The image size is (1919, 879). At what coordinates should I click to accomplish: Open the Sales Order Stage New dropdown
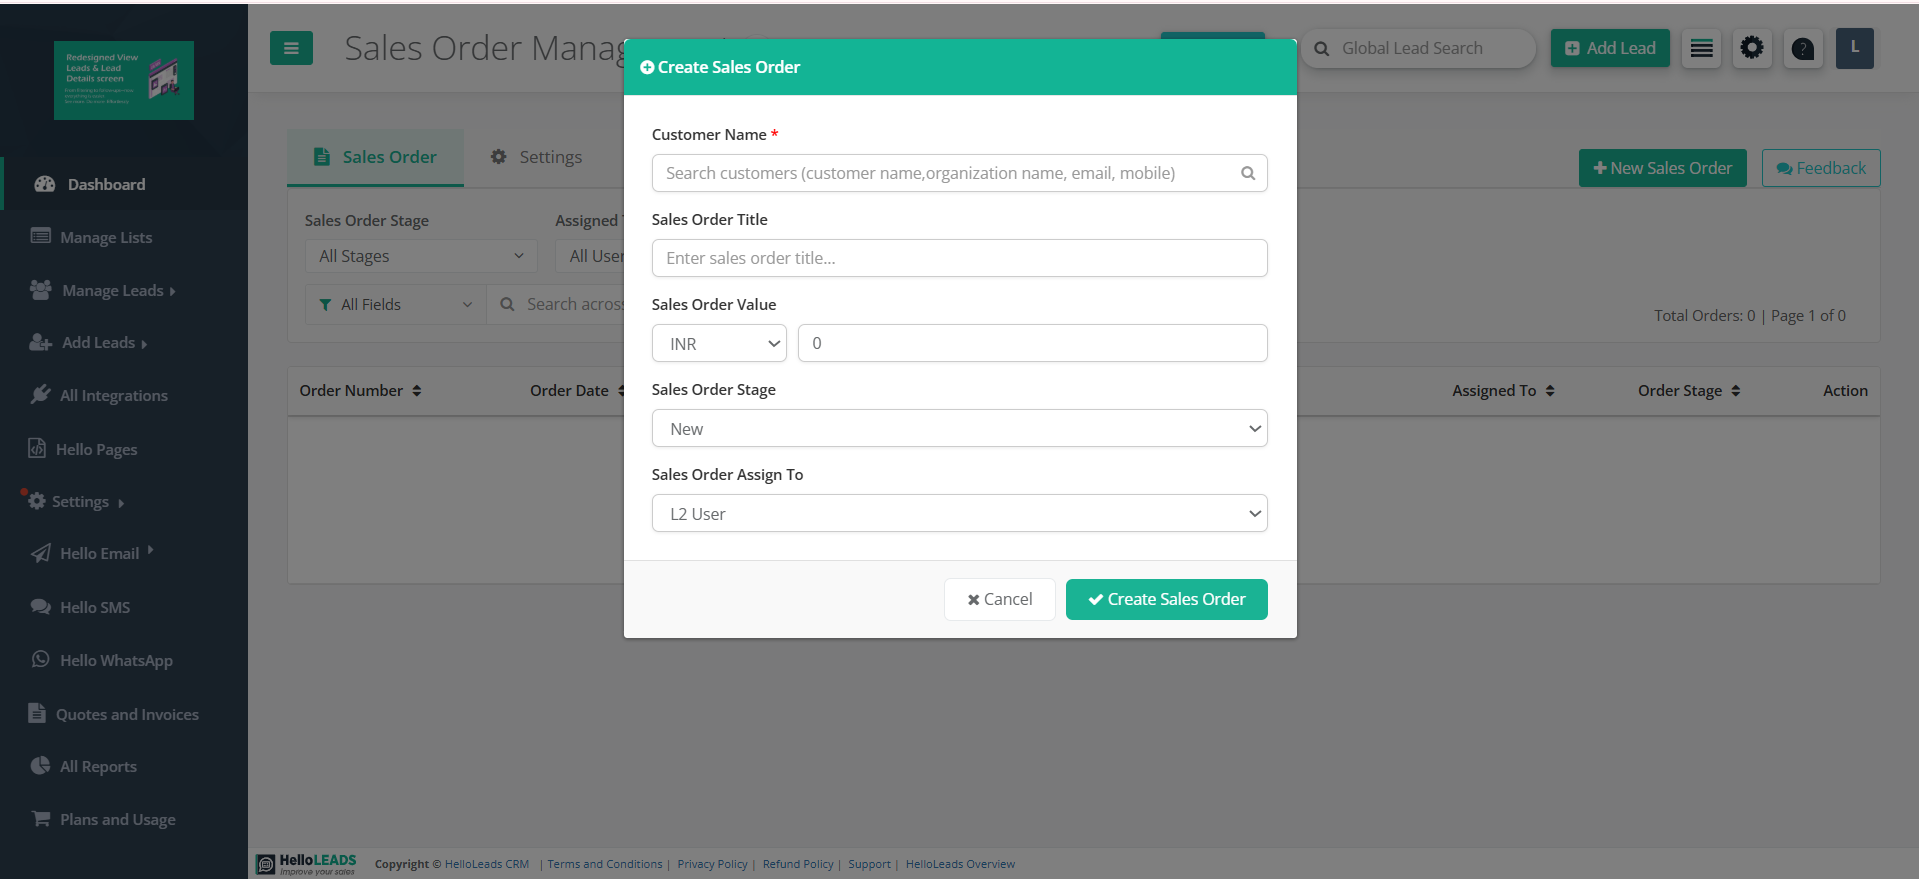(959, 428)
